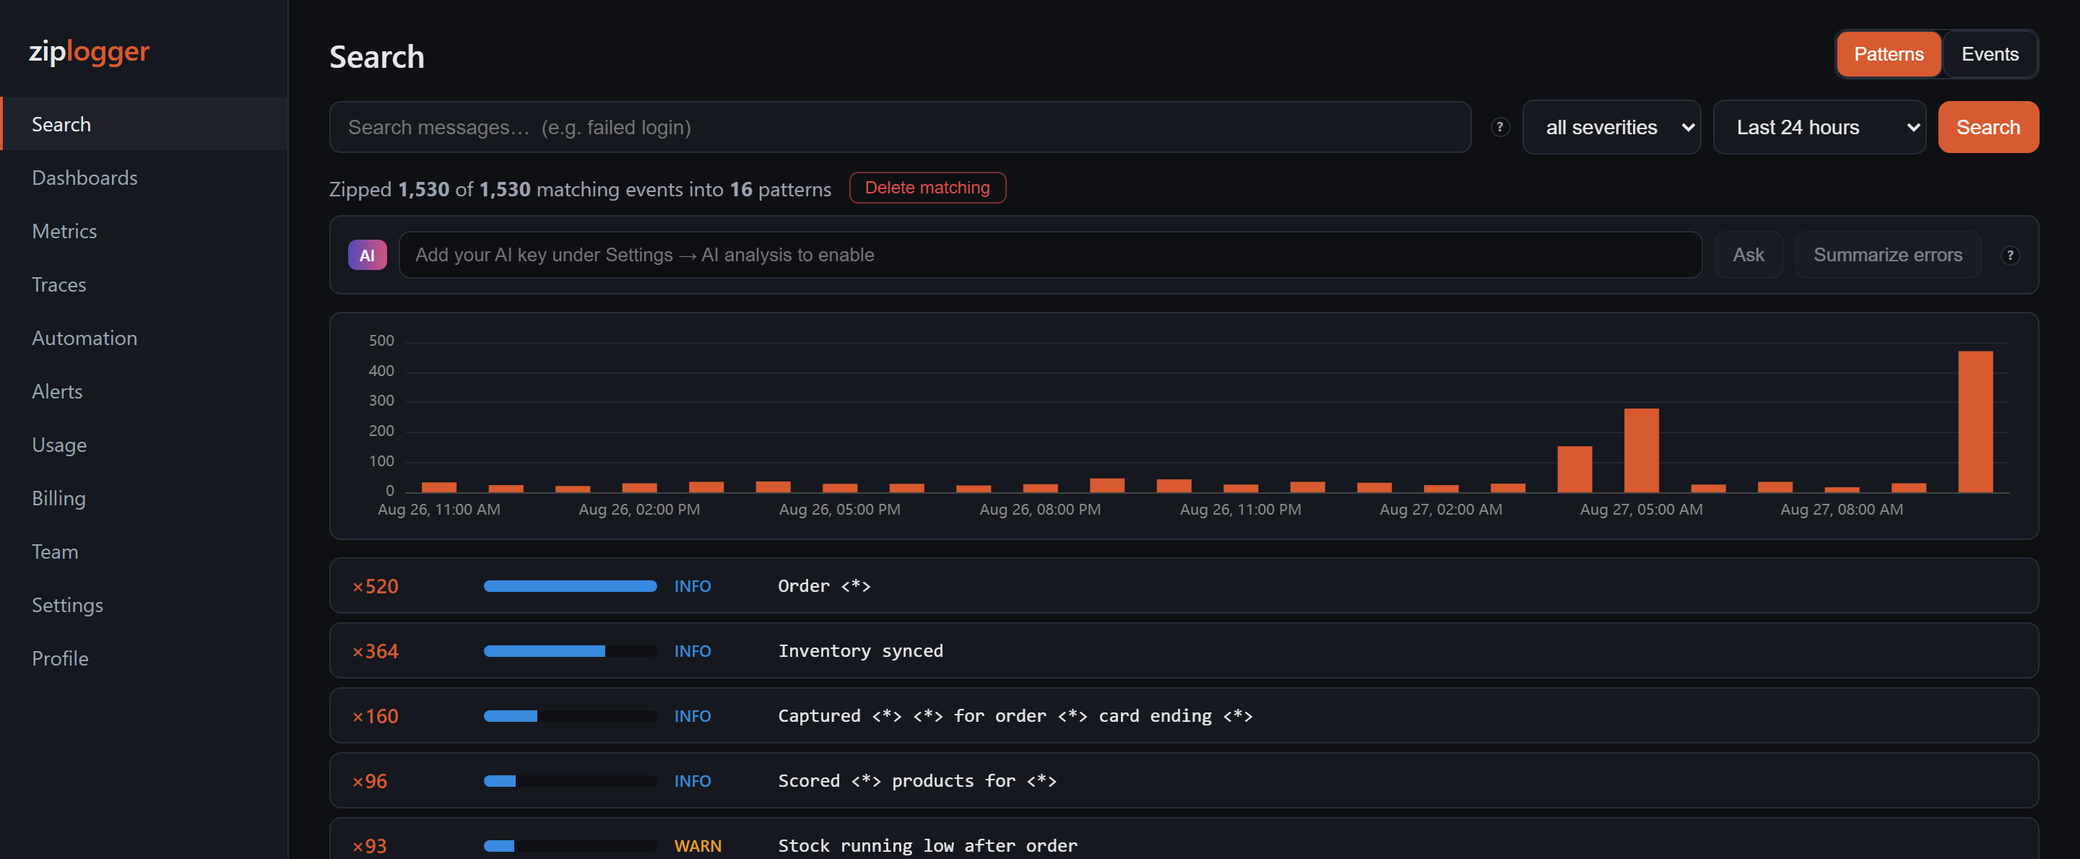Click the Delete matching button
Screen dimensions: 2080x859
coord(927,188)
